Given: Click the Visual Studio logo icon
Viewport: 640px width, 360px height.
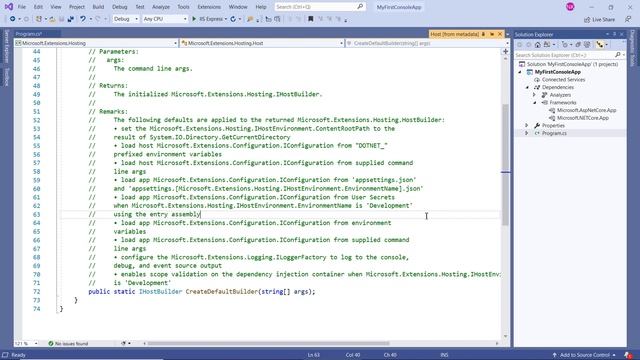Looking at the screenshot, I should click(x=9, y=7).
